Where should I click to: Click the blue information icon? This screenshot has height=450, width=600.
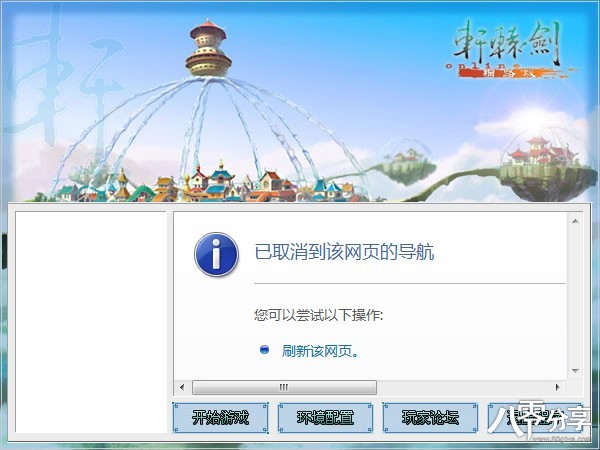coord(216,254)
